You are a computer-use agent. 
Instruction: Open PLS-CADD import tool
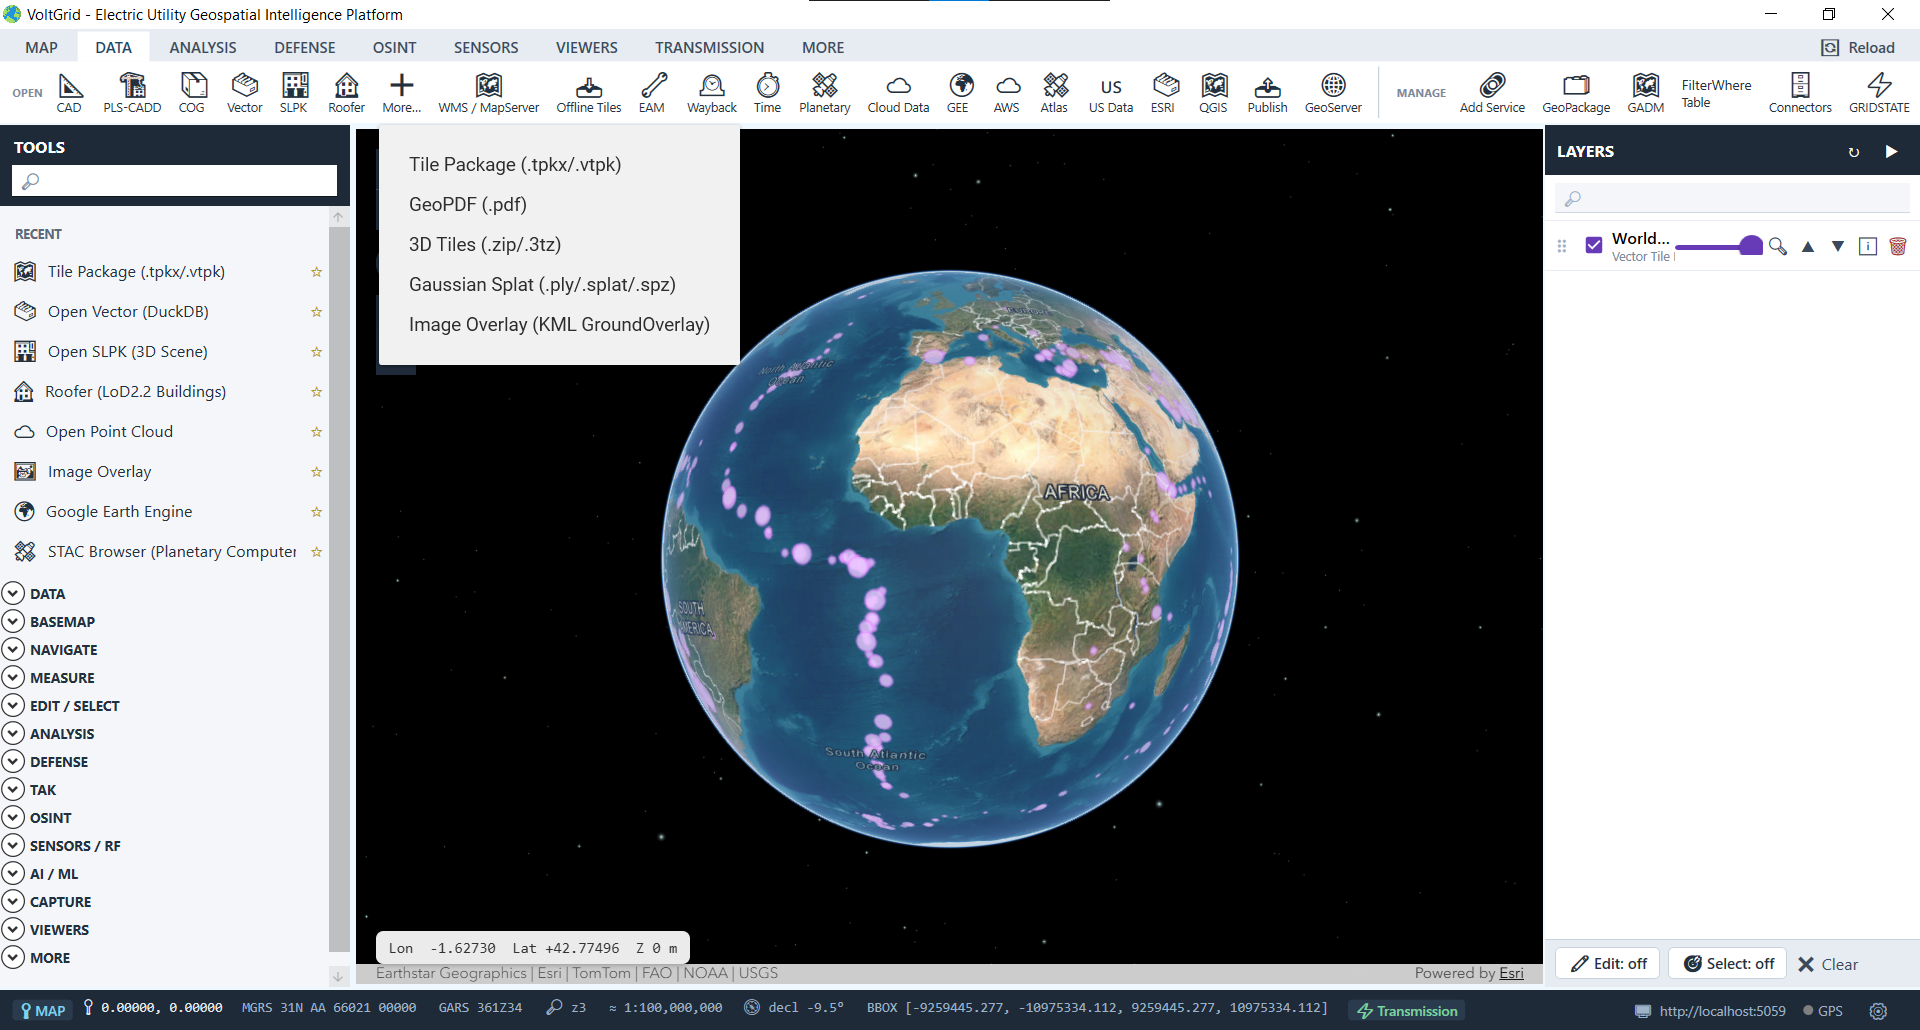tap(132, 93)
